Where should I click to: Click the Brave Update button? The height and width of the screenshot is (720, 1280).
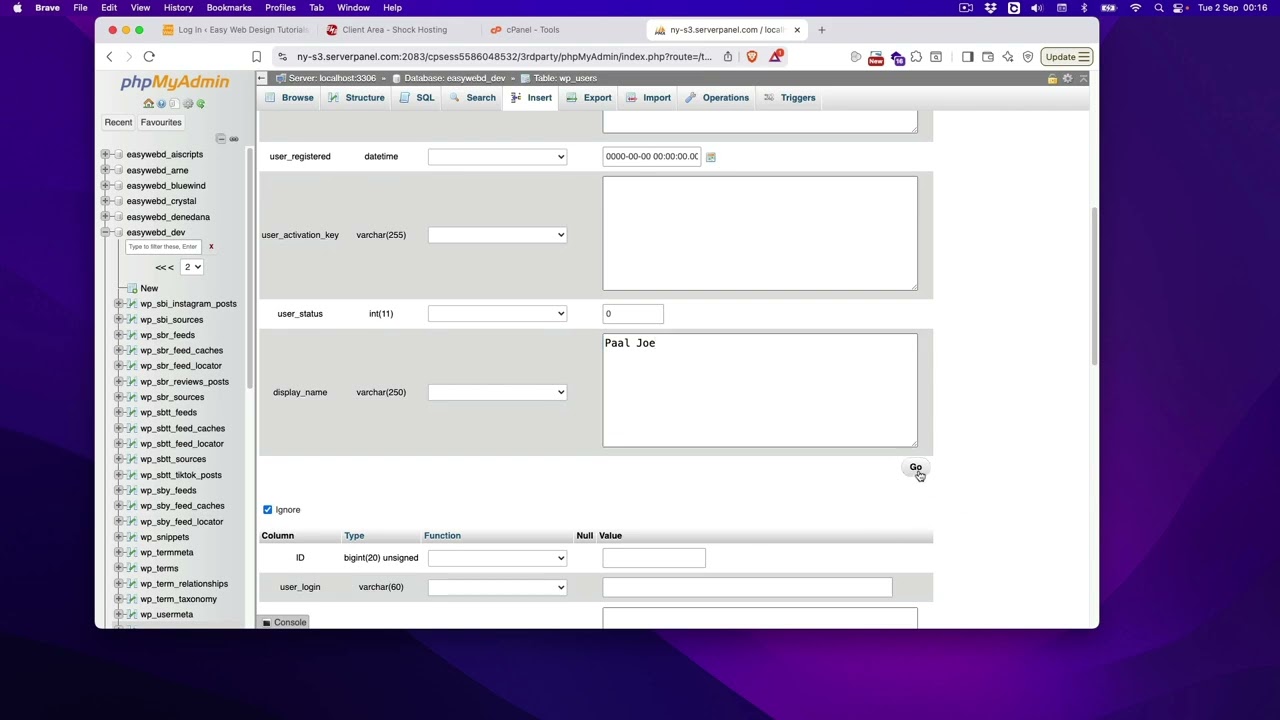tap(1066, 57)
